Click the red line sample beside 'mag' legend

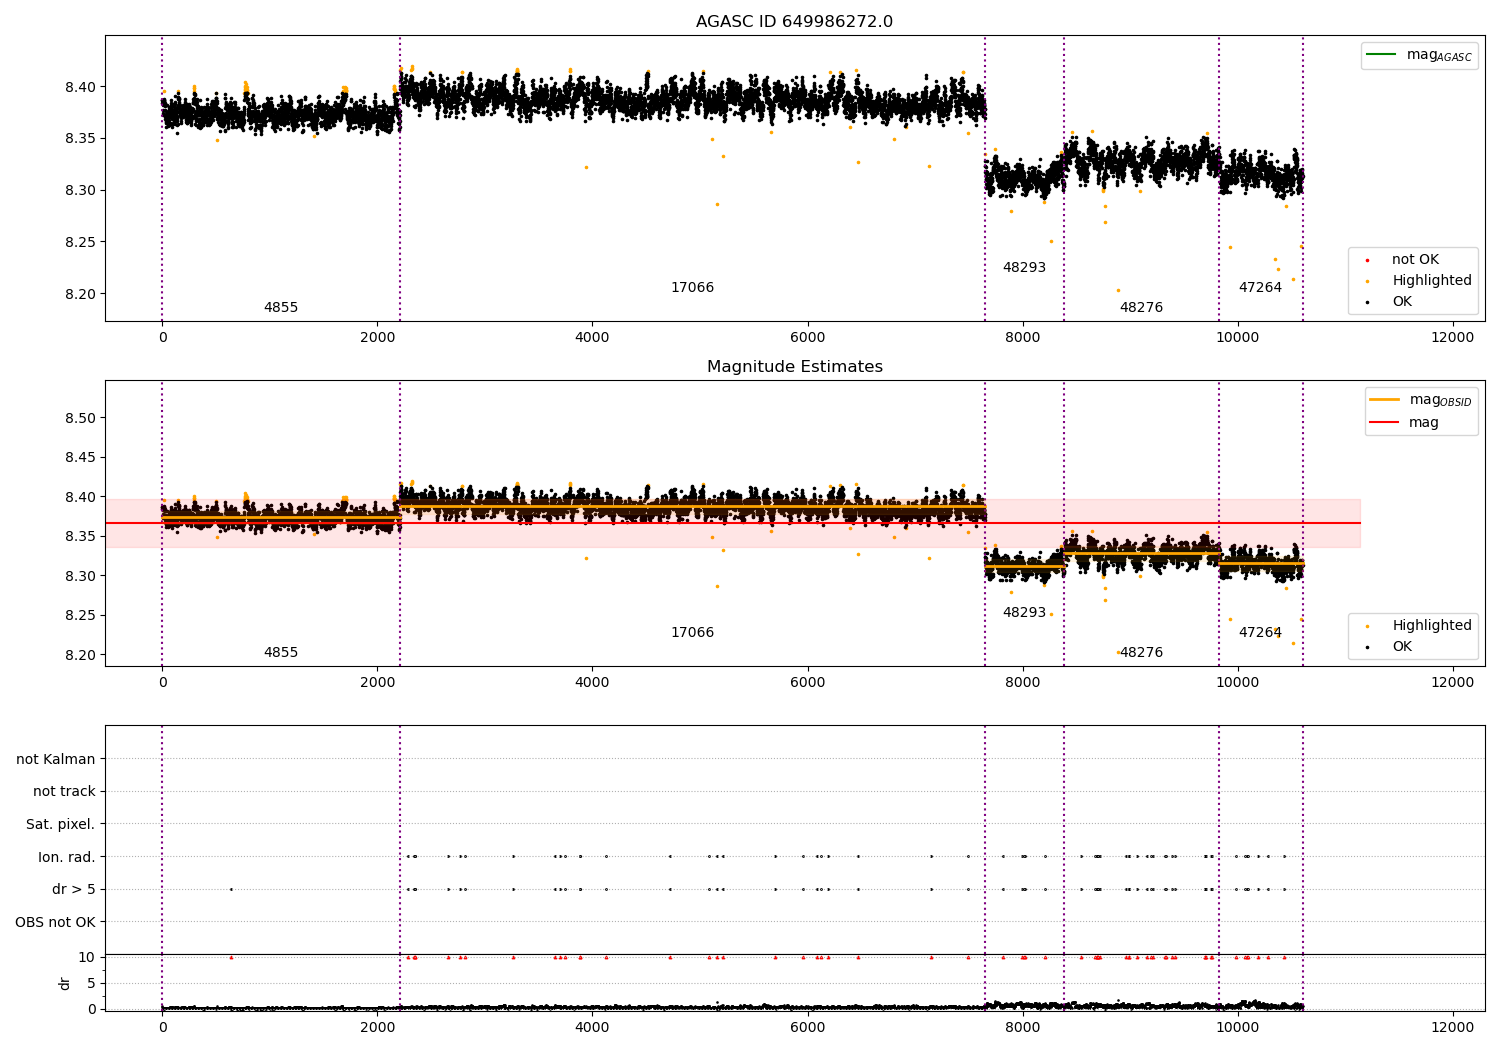(1385, 423)
